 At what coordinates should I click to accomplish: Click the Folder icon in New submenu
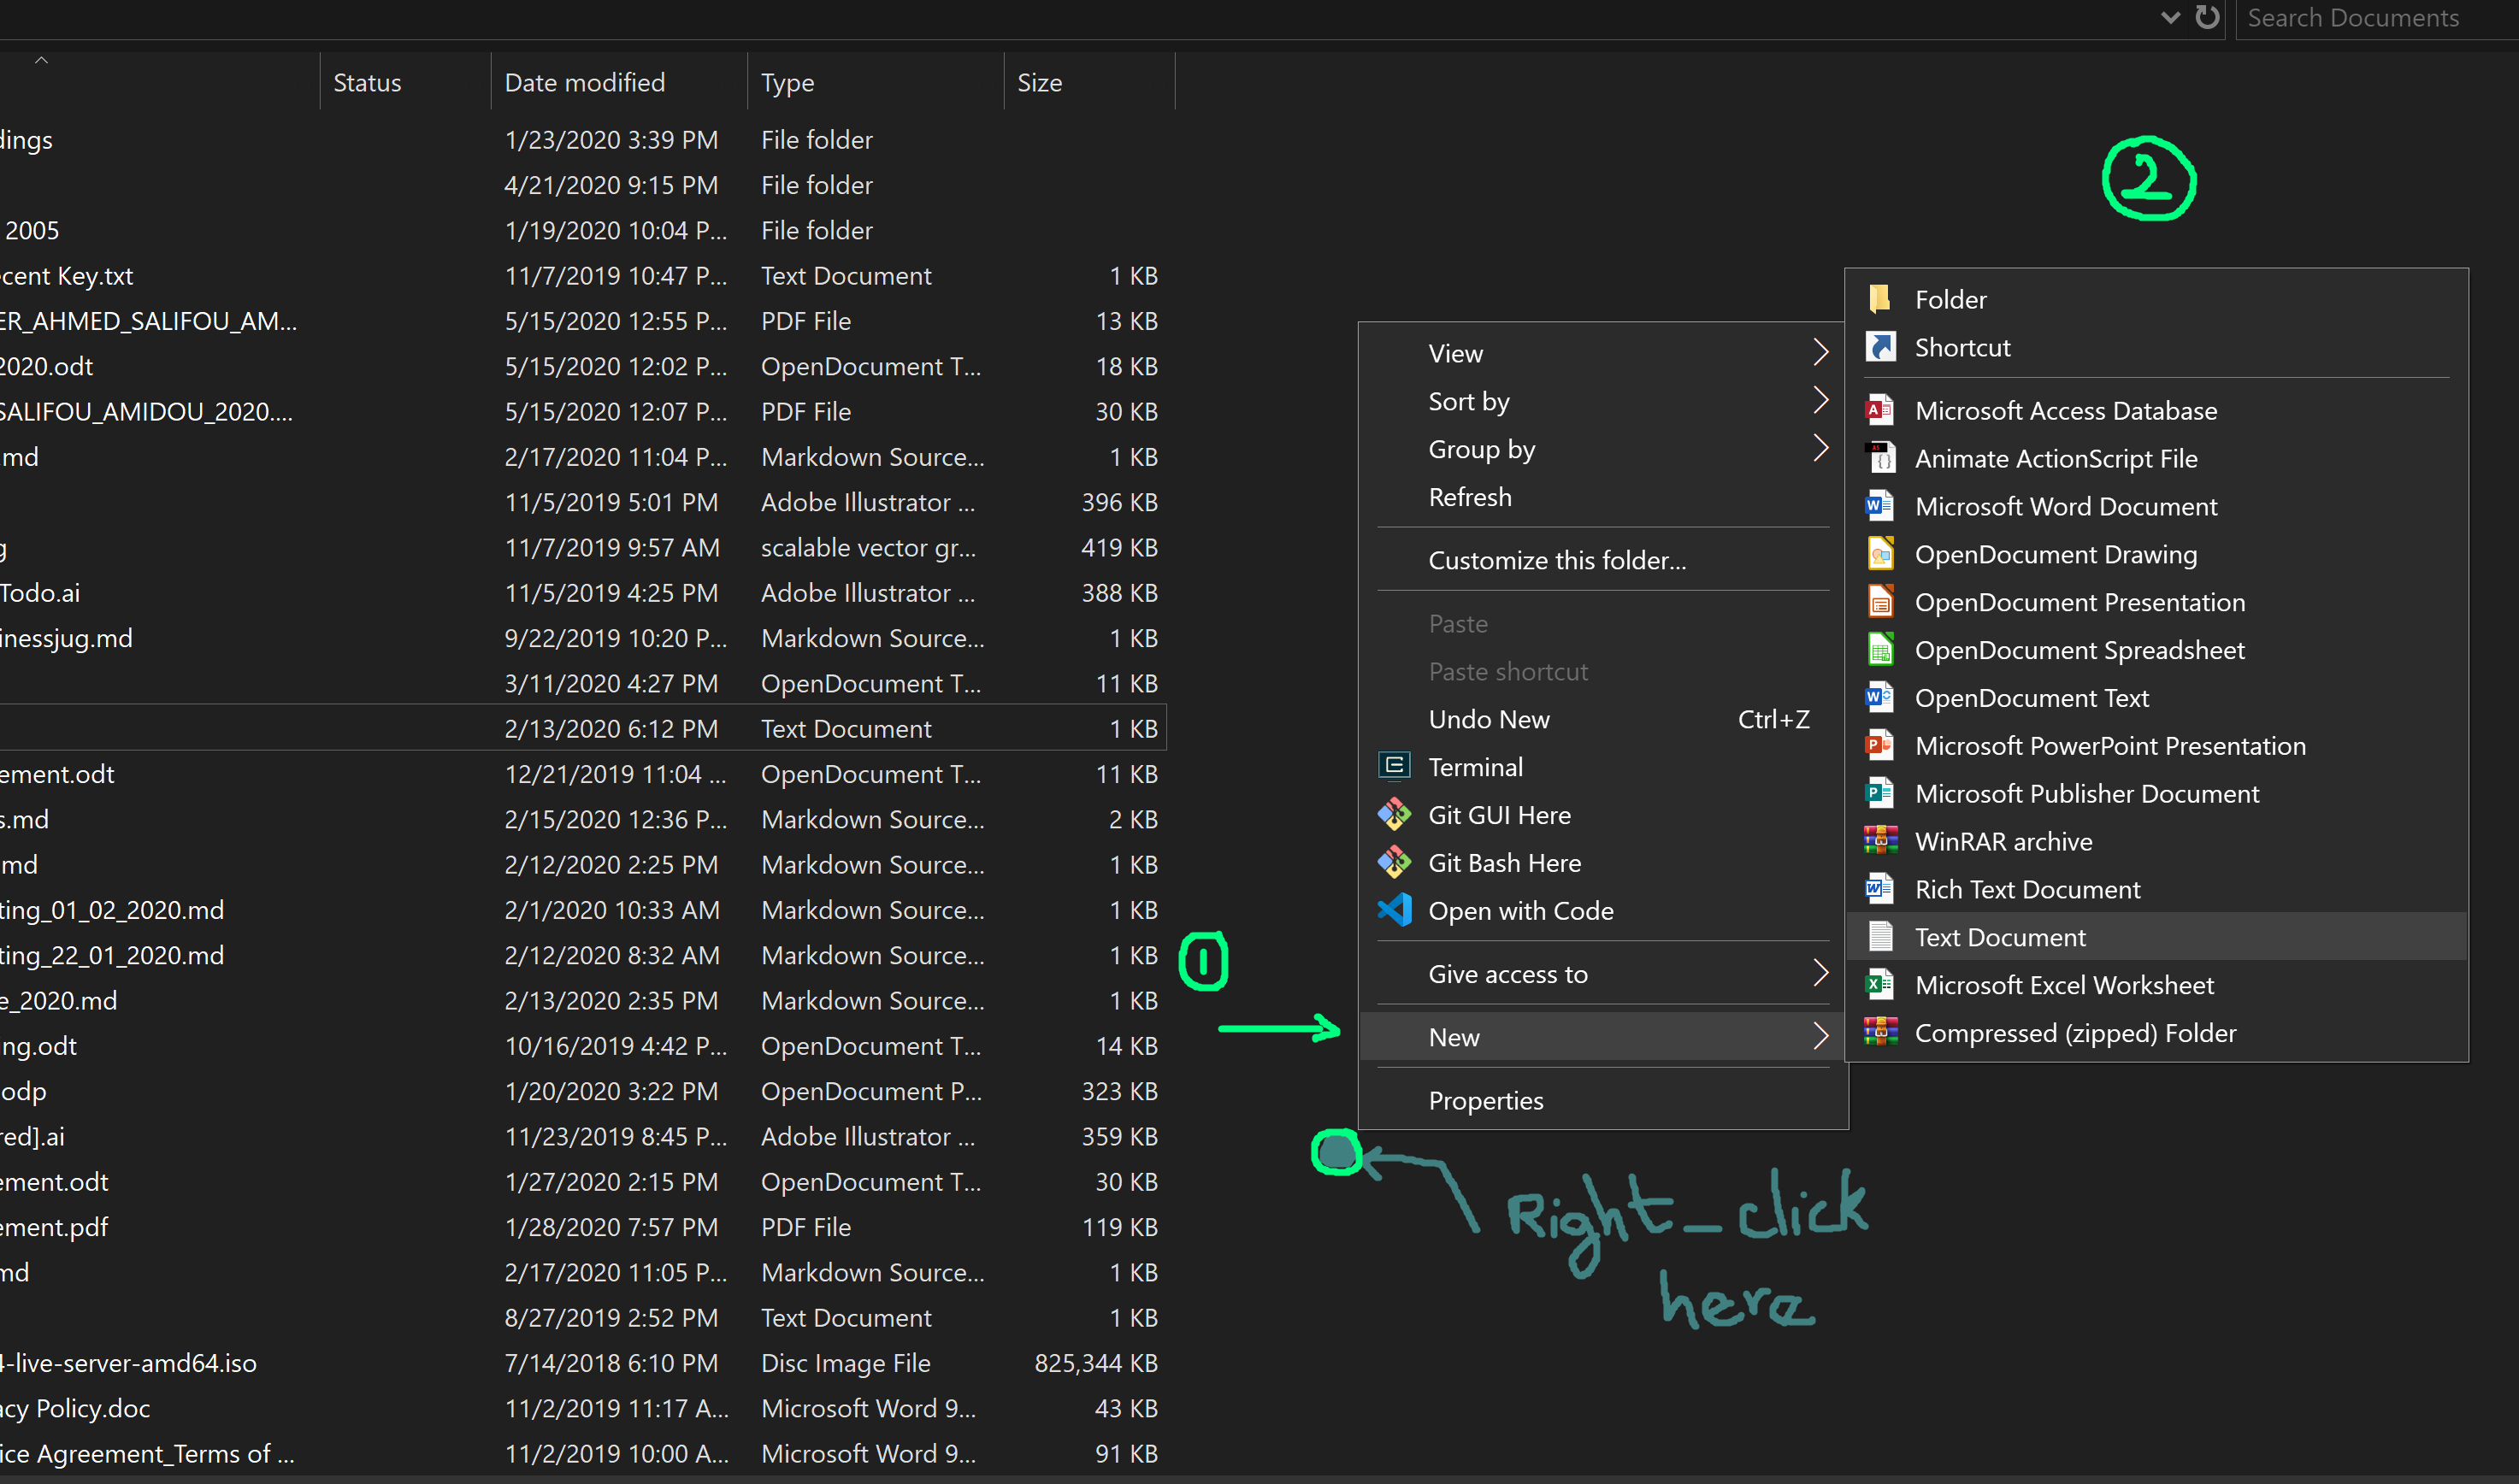1879,299
